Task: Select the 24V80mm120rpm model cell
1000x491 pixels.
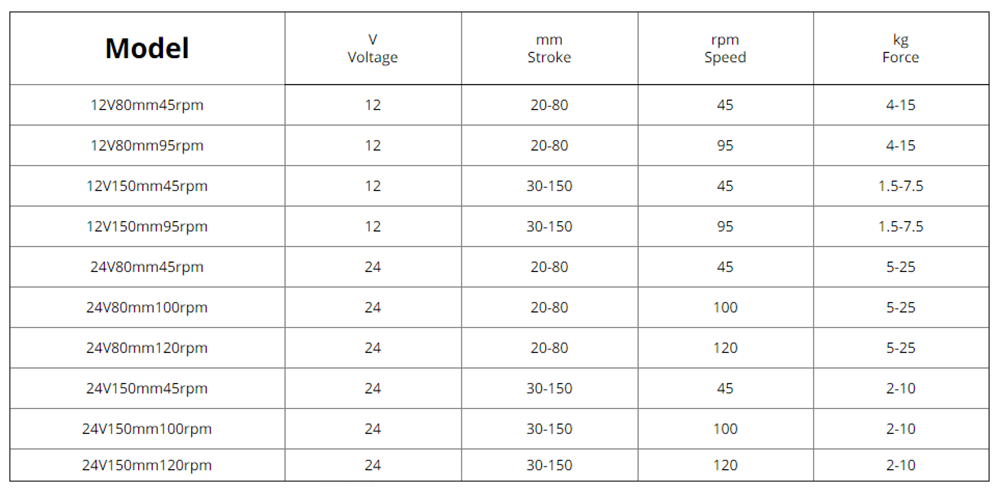Action: click(x=147, y=348)
